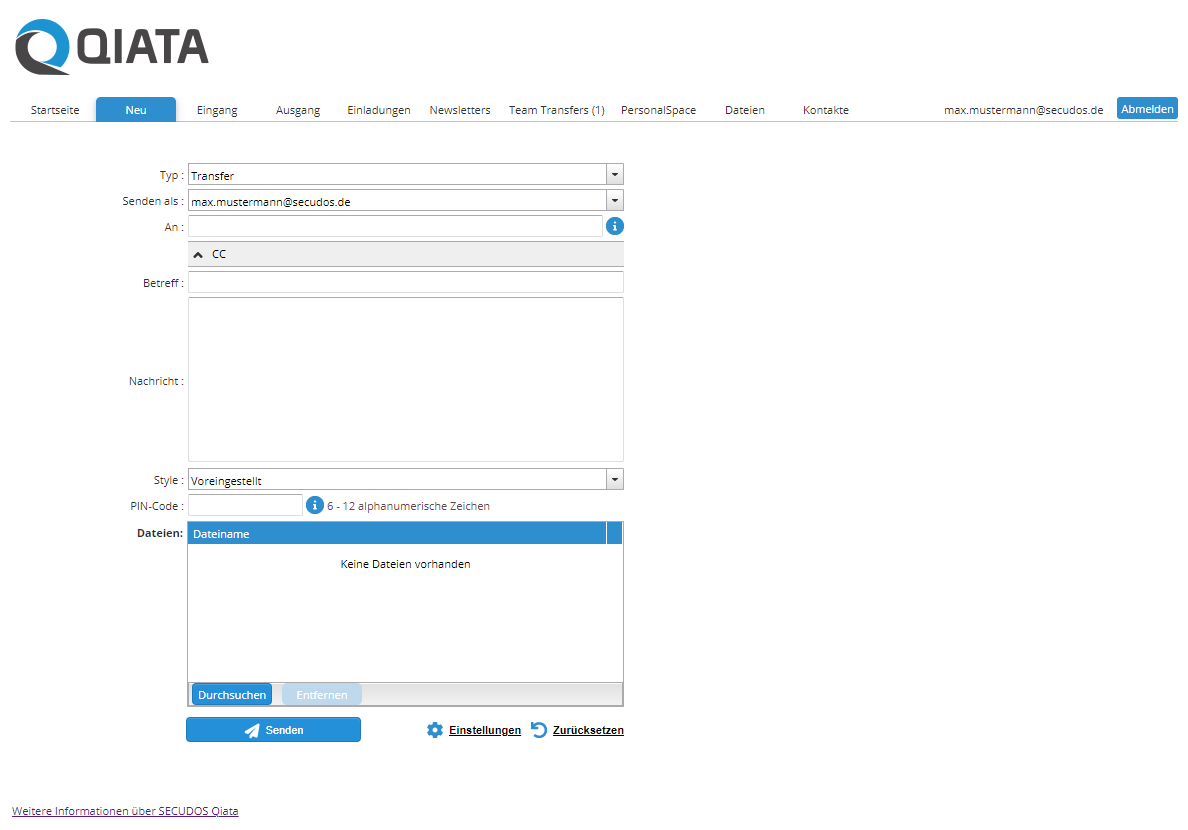Click the gear icon next to Einstellungen
The width and height of the screenshot is (1188, 830).
[x=434, y=729]
